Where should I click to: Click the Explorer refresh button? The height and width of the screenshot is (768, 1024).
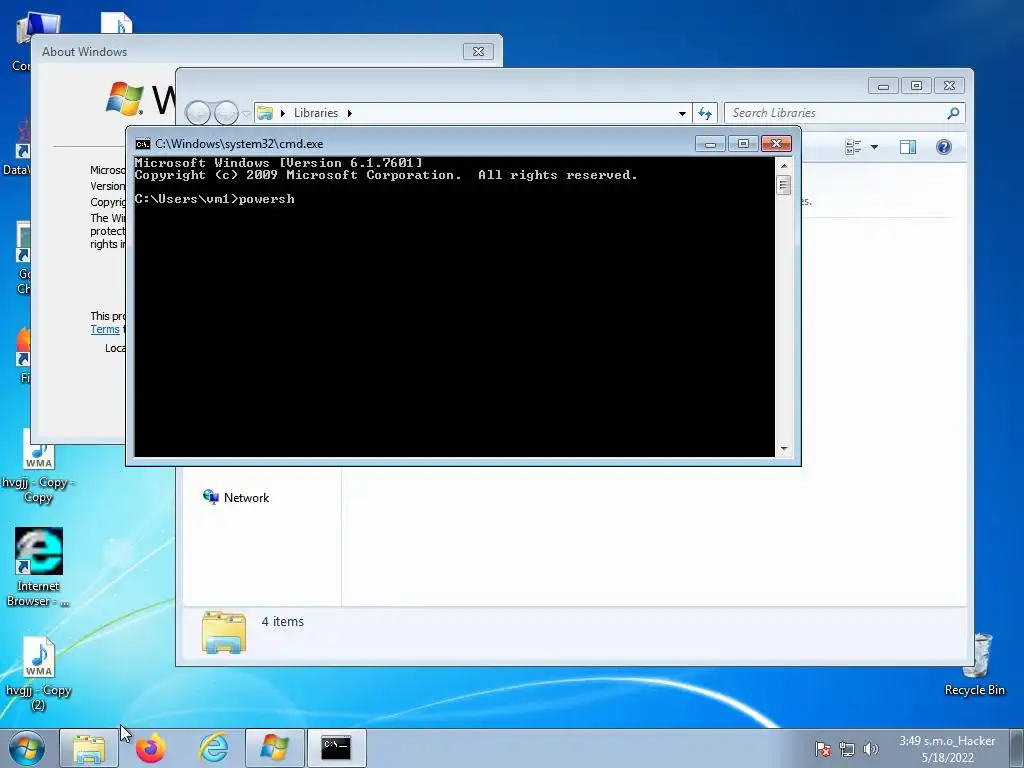point(705,113)
